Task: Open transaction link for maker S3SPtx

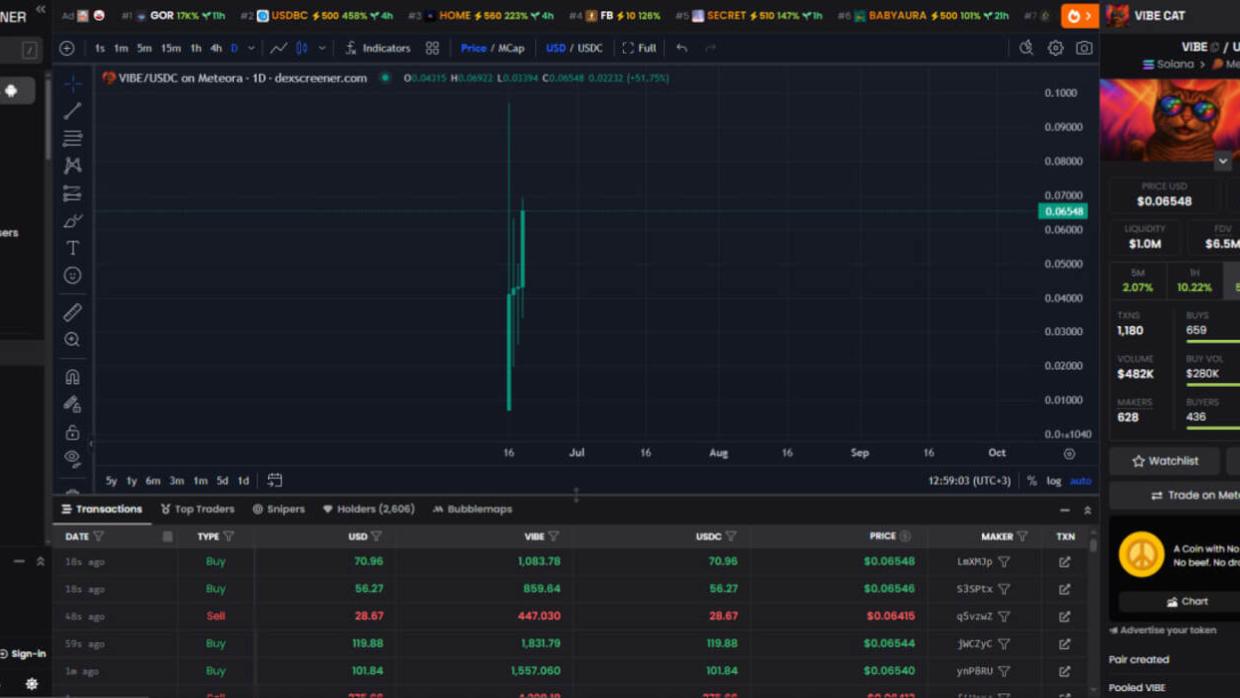Action: click(1065, 589)
